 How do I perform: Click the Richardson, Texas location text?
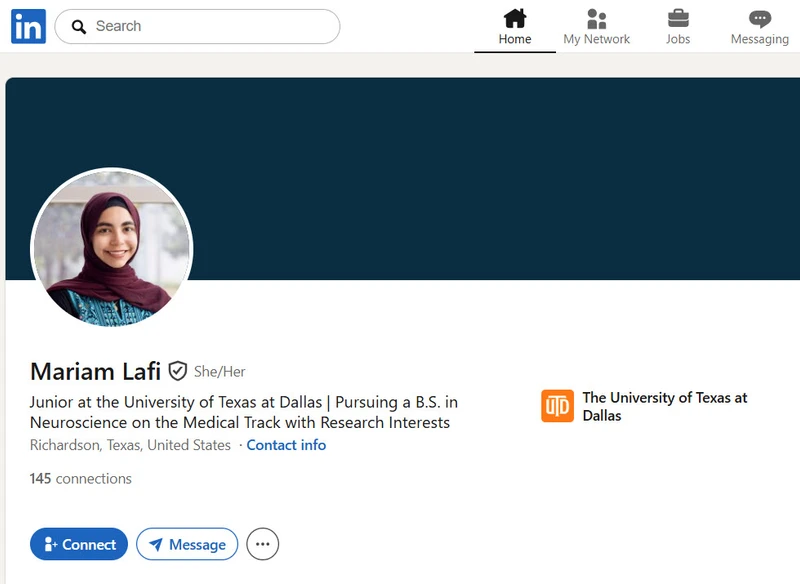[x=130, y=445]
